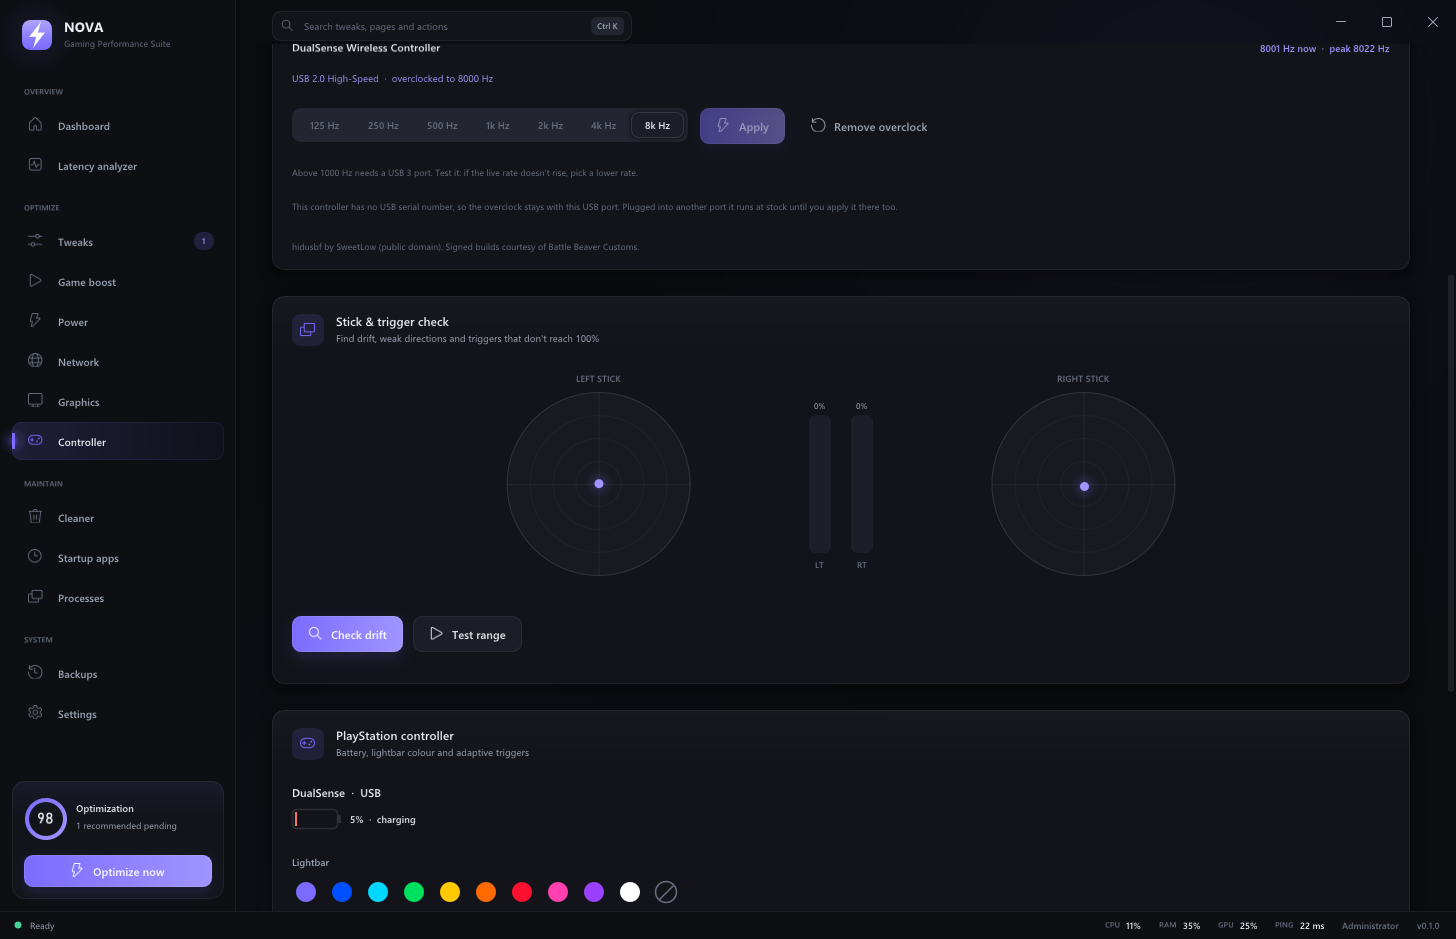Focus the search tweaks input field

point(452,26)
